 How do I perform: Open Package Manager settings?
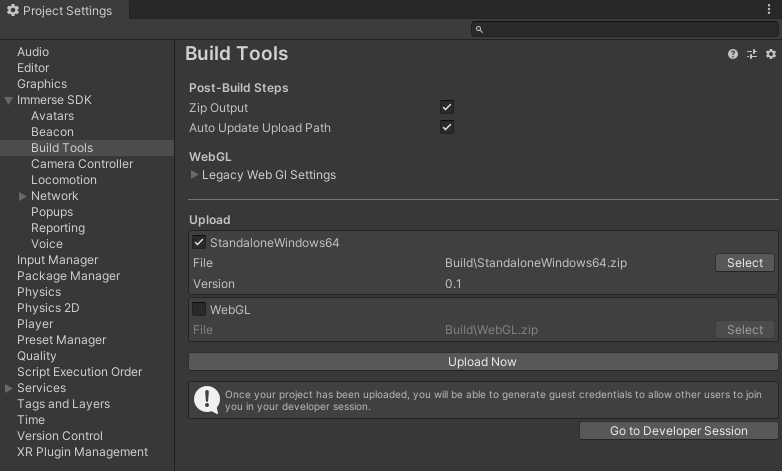coord(68,276)
